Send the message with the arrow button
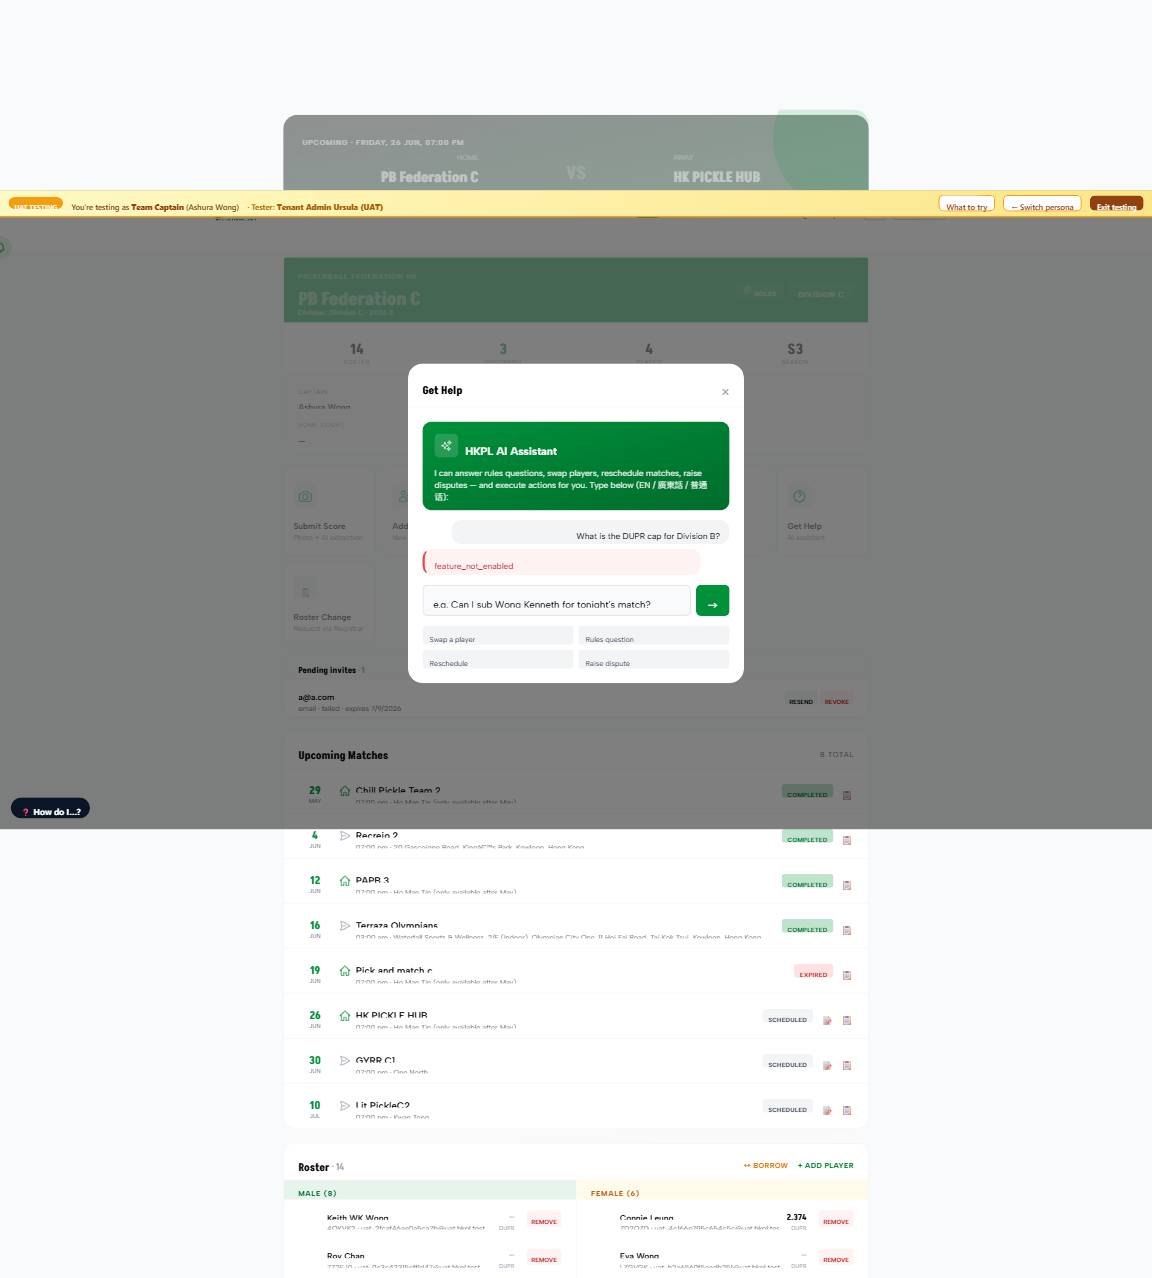This screenshot has width=1152, height=1278. (x=712, y=601)
